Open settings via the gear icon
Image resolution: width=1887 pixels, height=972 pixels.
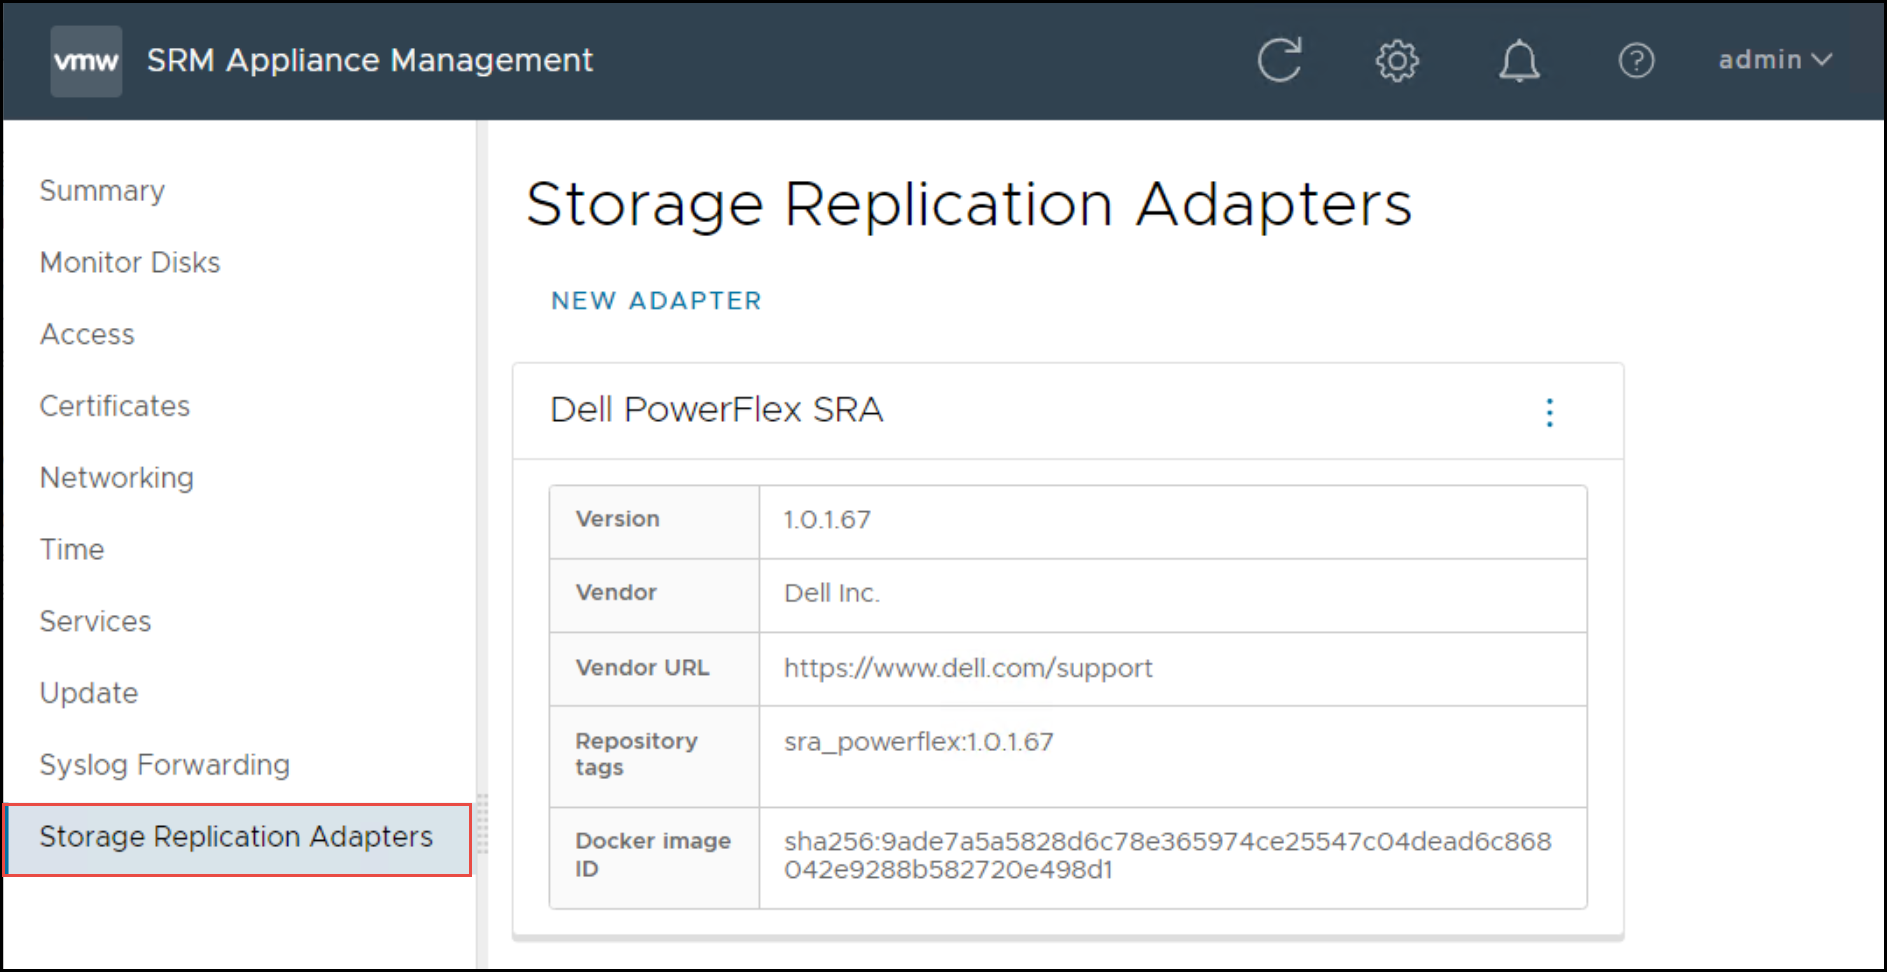[x=1397, y=61]
